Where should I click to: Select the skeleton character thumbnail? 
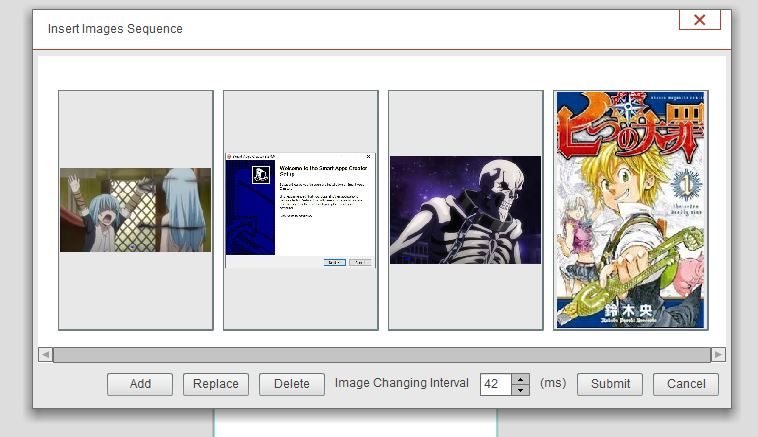(466, 210)
